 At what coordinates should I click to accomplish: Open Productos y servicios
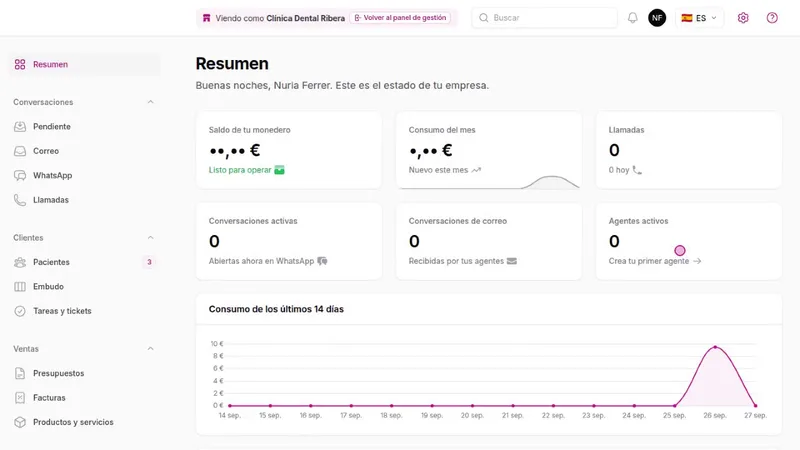click(84, 422)
